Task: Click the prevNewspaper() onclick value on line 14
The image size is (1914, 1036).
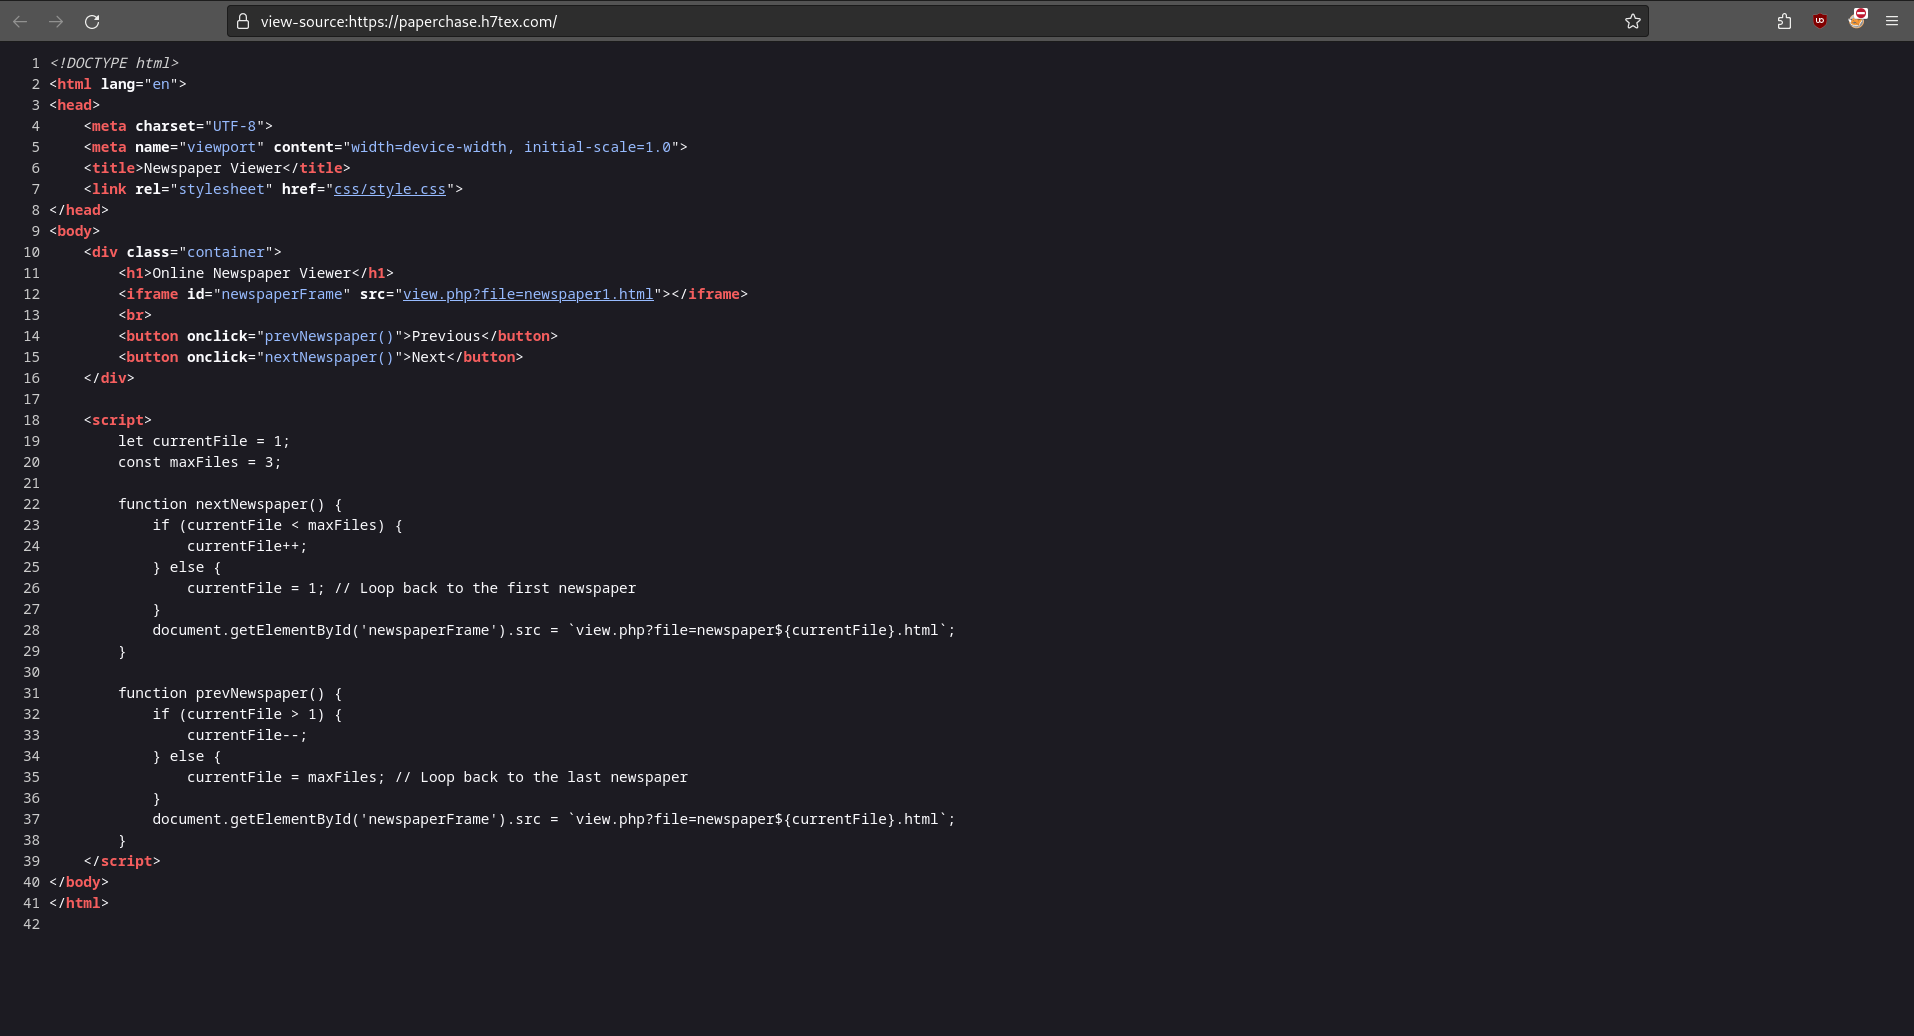Action: click(329, 336)
